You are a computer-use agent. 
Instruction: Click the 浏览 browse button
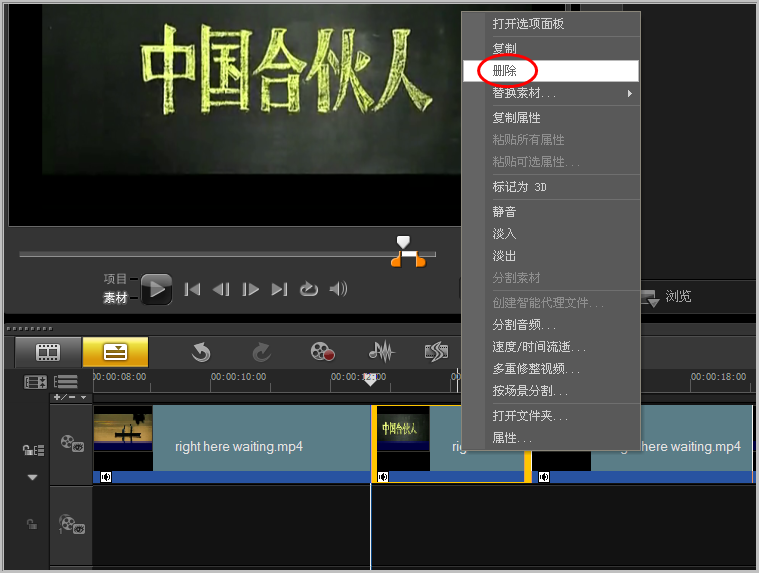coord(667,297)
